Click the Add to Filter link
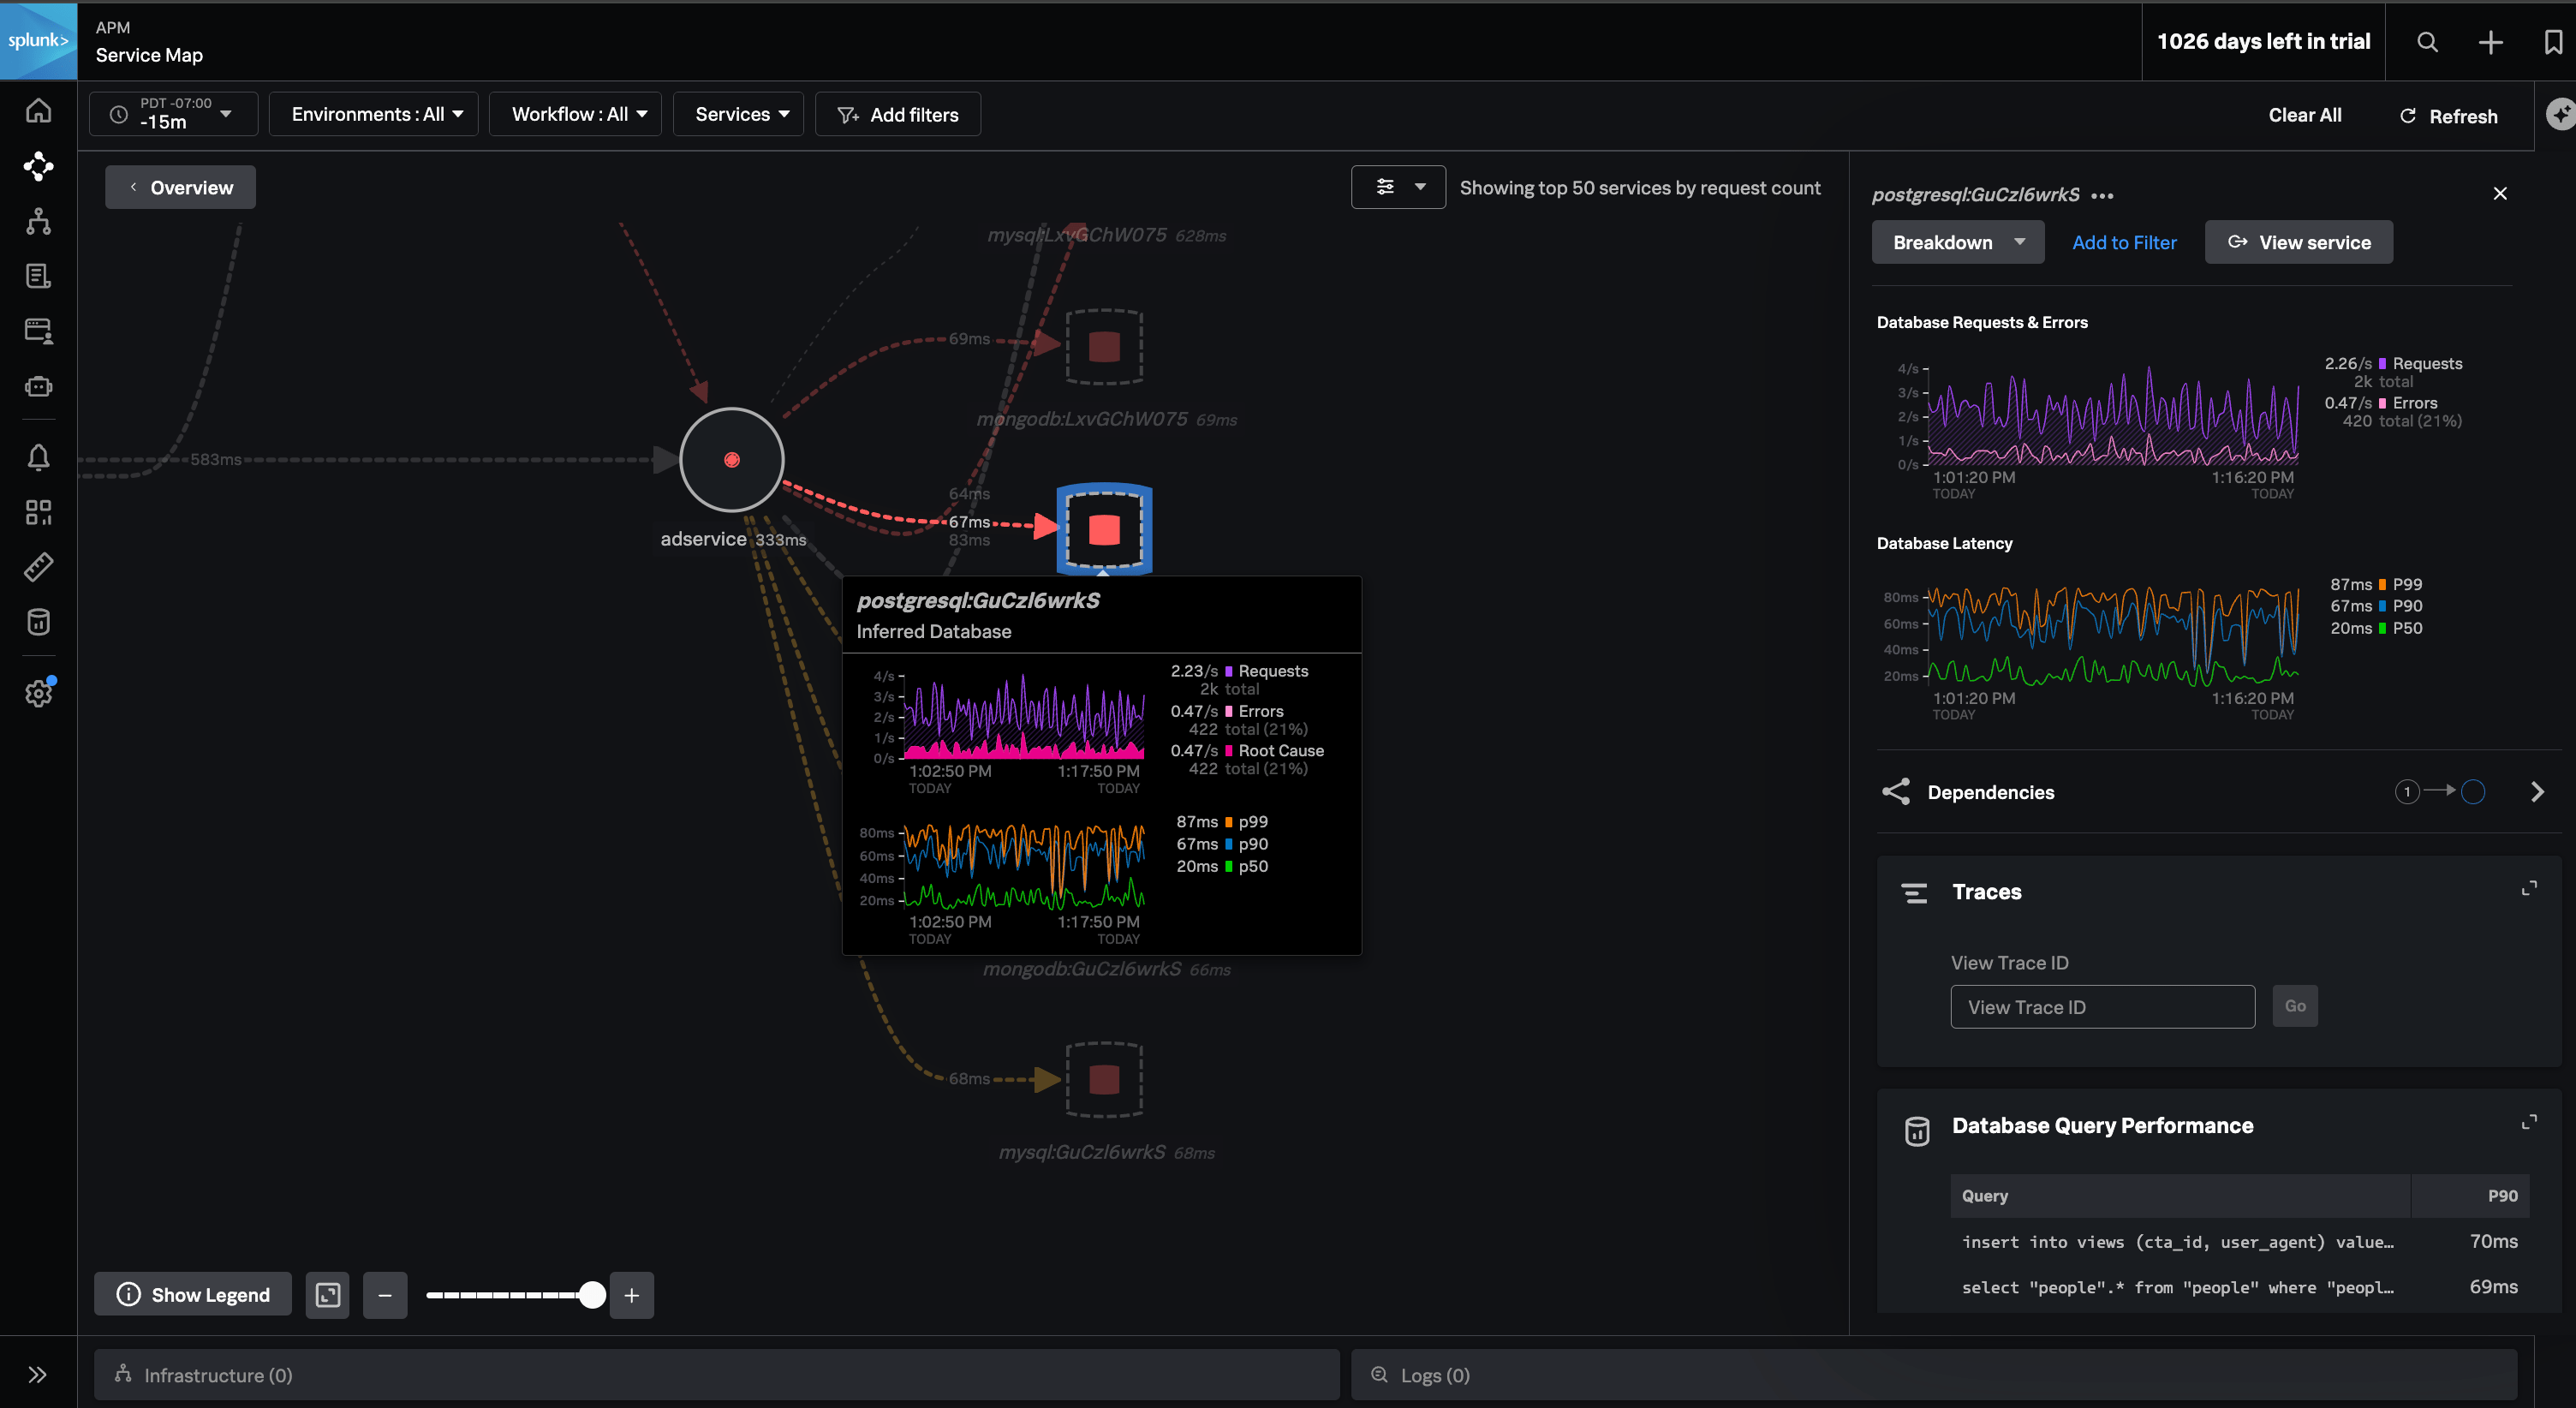The image size is (2576, 1408). (2124, 242)
